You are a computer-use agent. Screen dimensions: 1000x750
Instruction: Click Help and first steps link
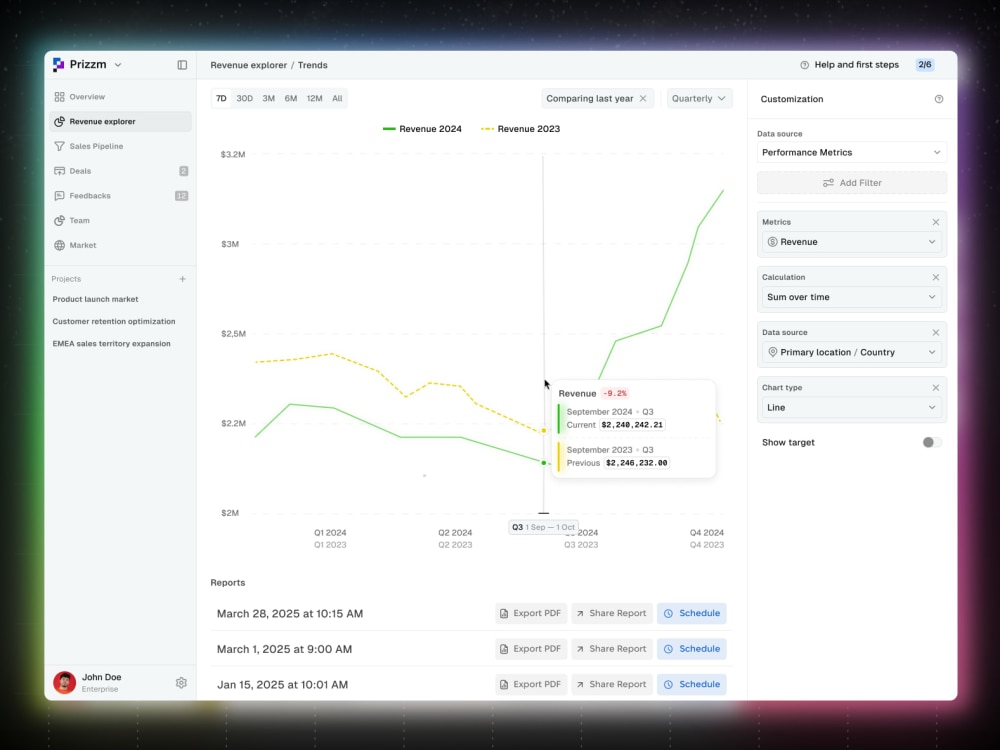coord(857,65)
